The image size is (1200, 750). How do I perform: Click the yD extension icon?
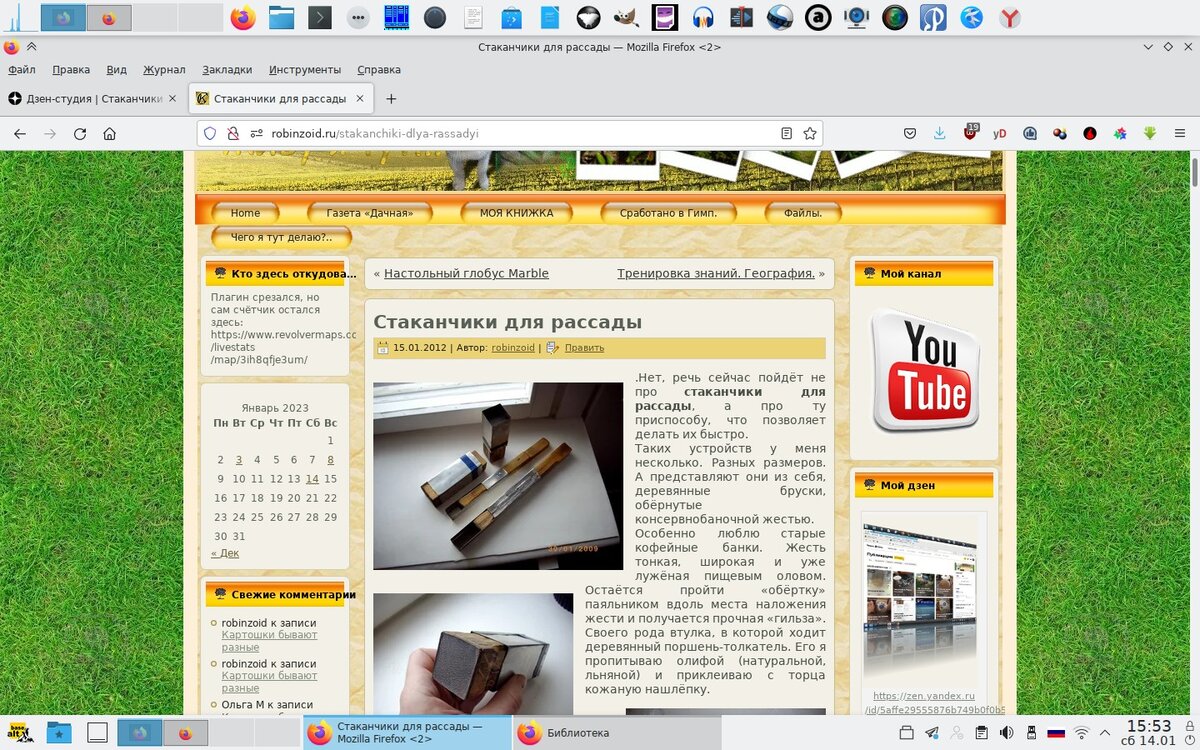click(1000, 133)
